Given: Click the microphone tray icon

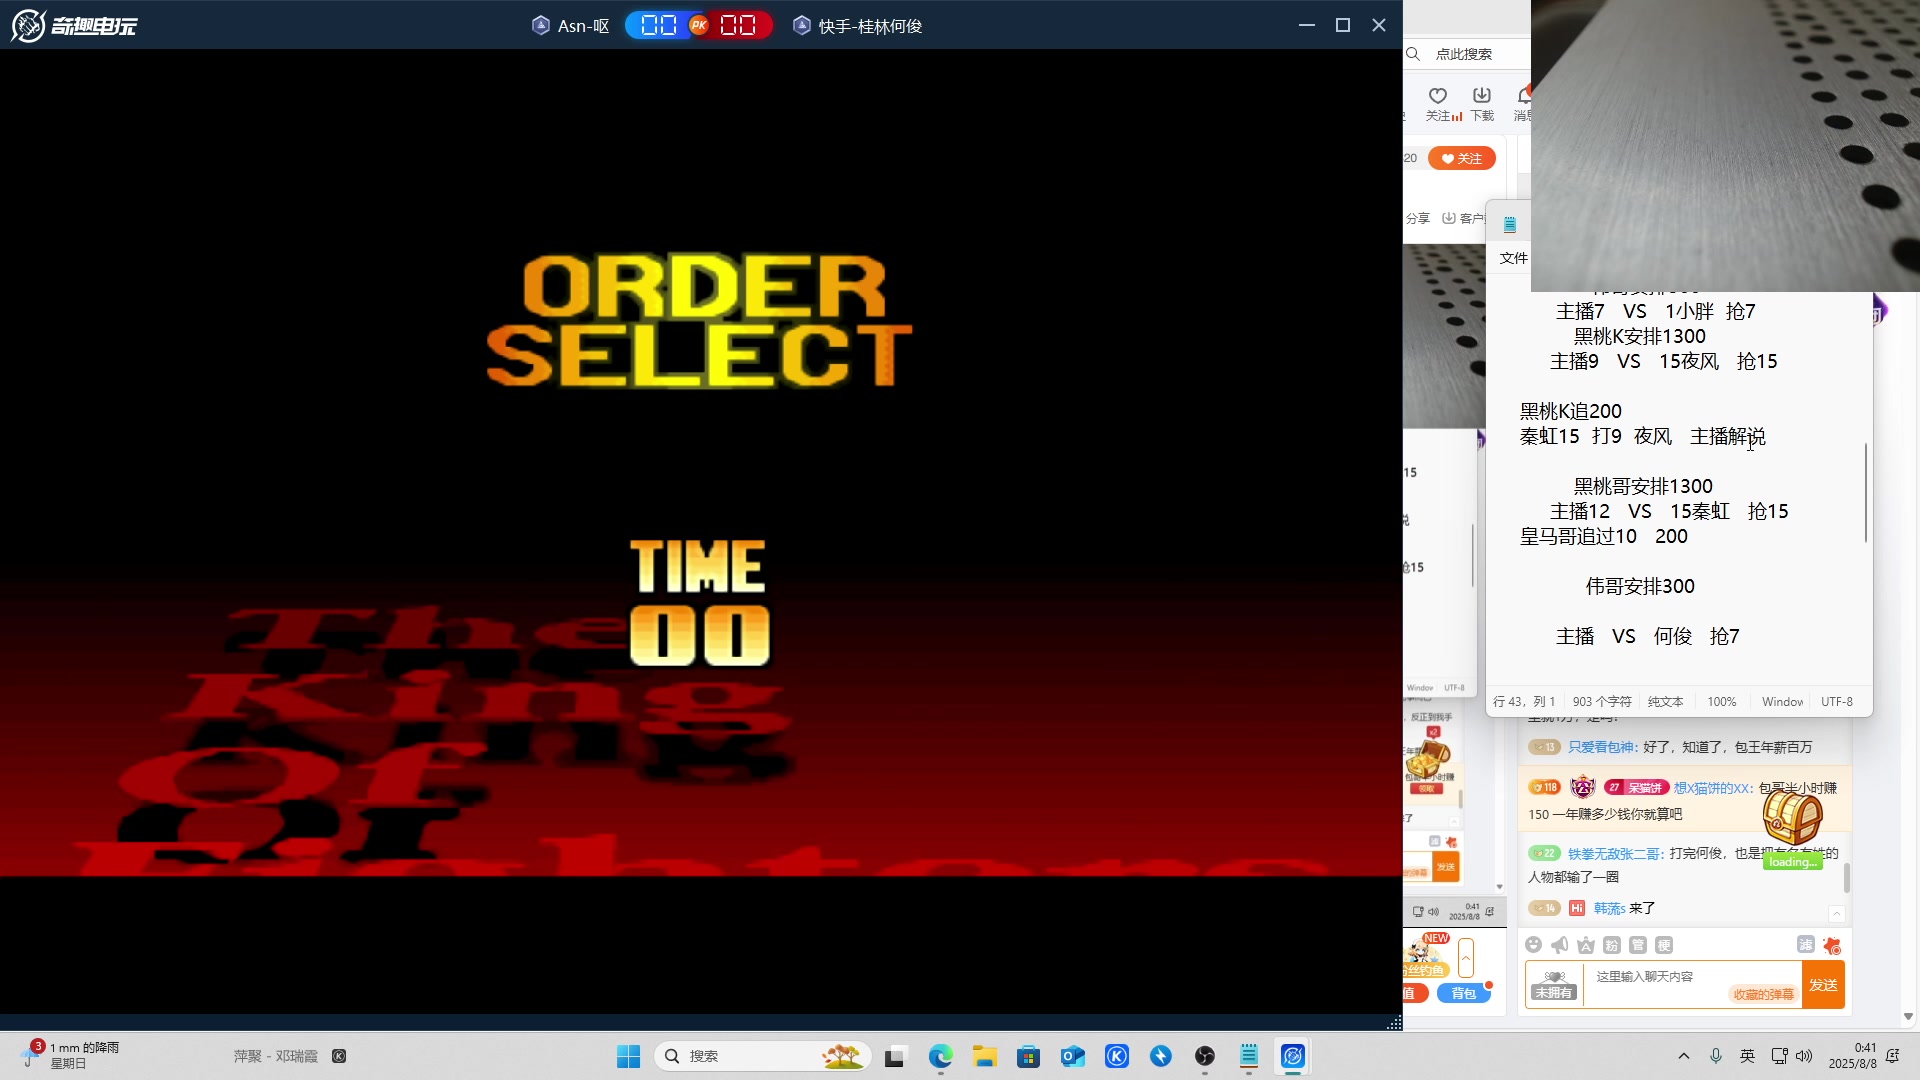Looking at the screenshot, I should tap(1716, 1056).
